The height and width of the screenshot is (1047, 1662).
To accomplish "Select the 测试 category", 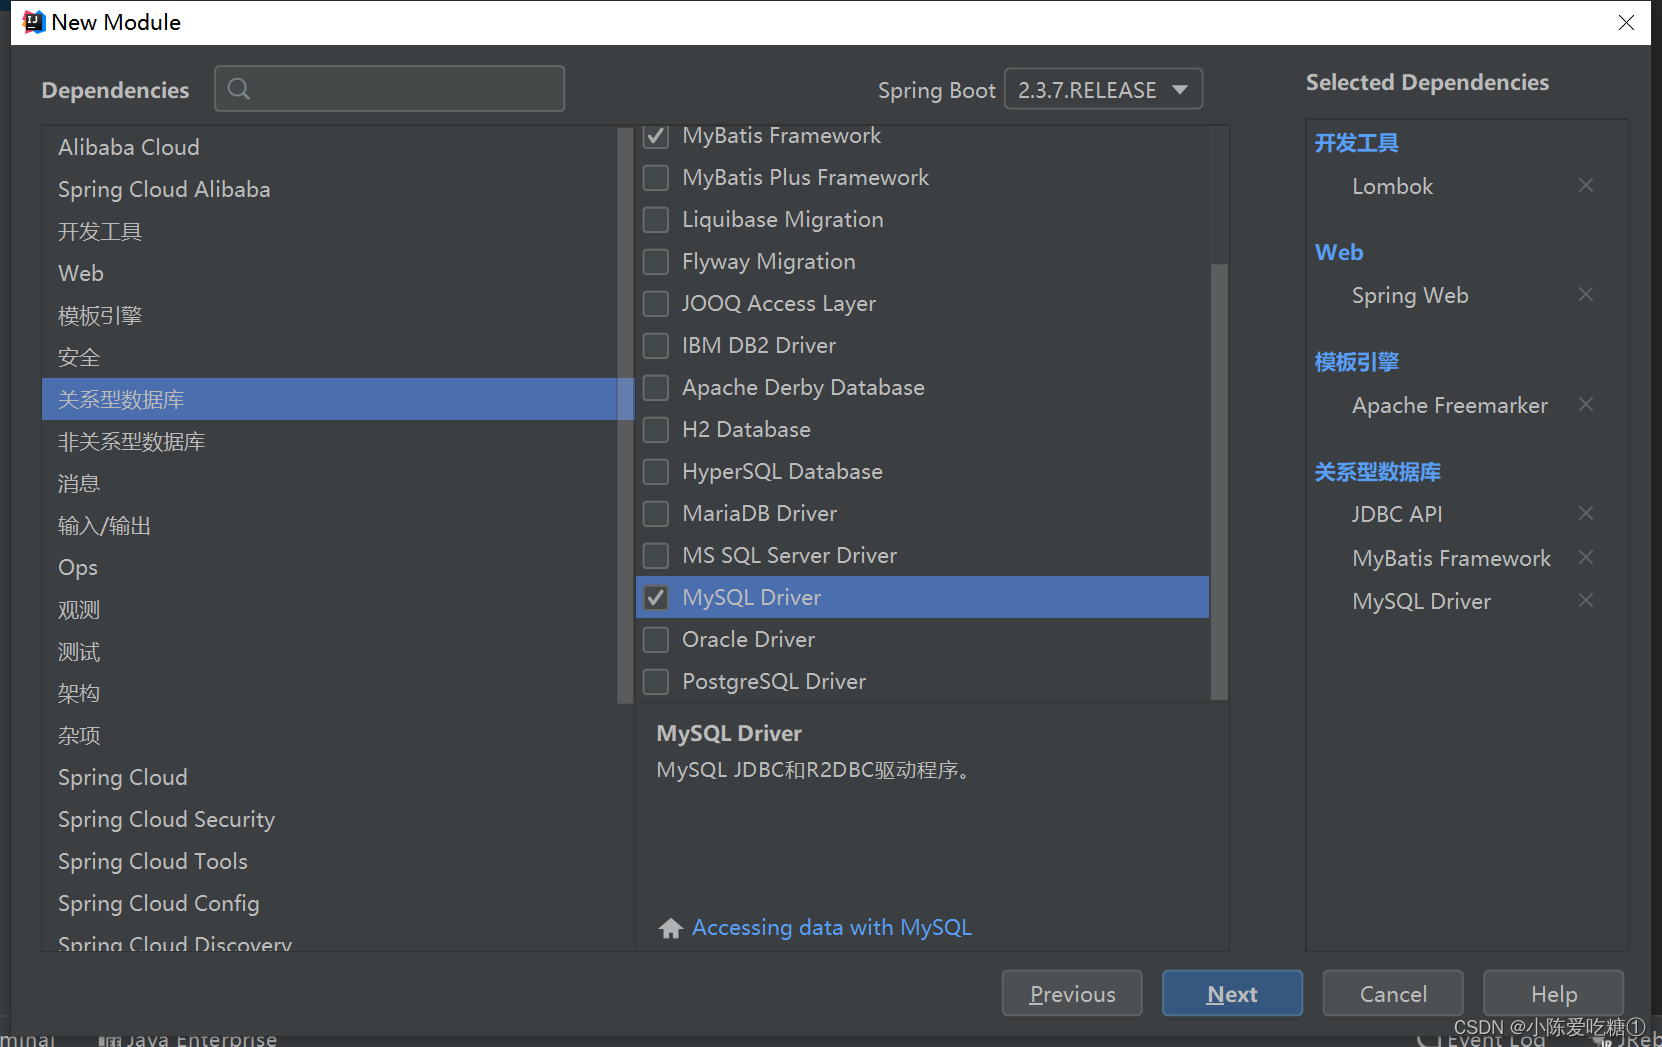I will [330, 651].
